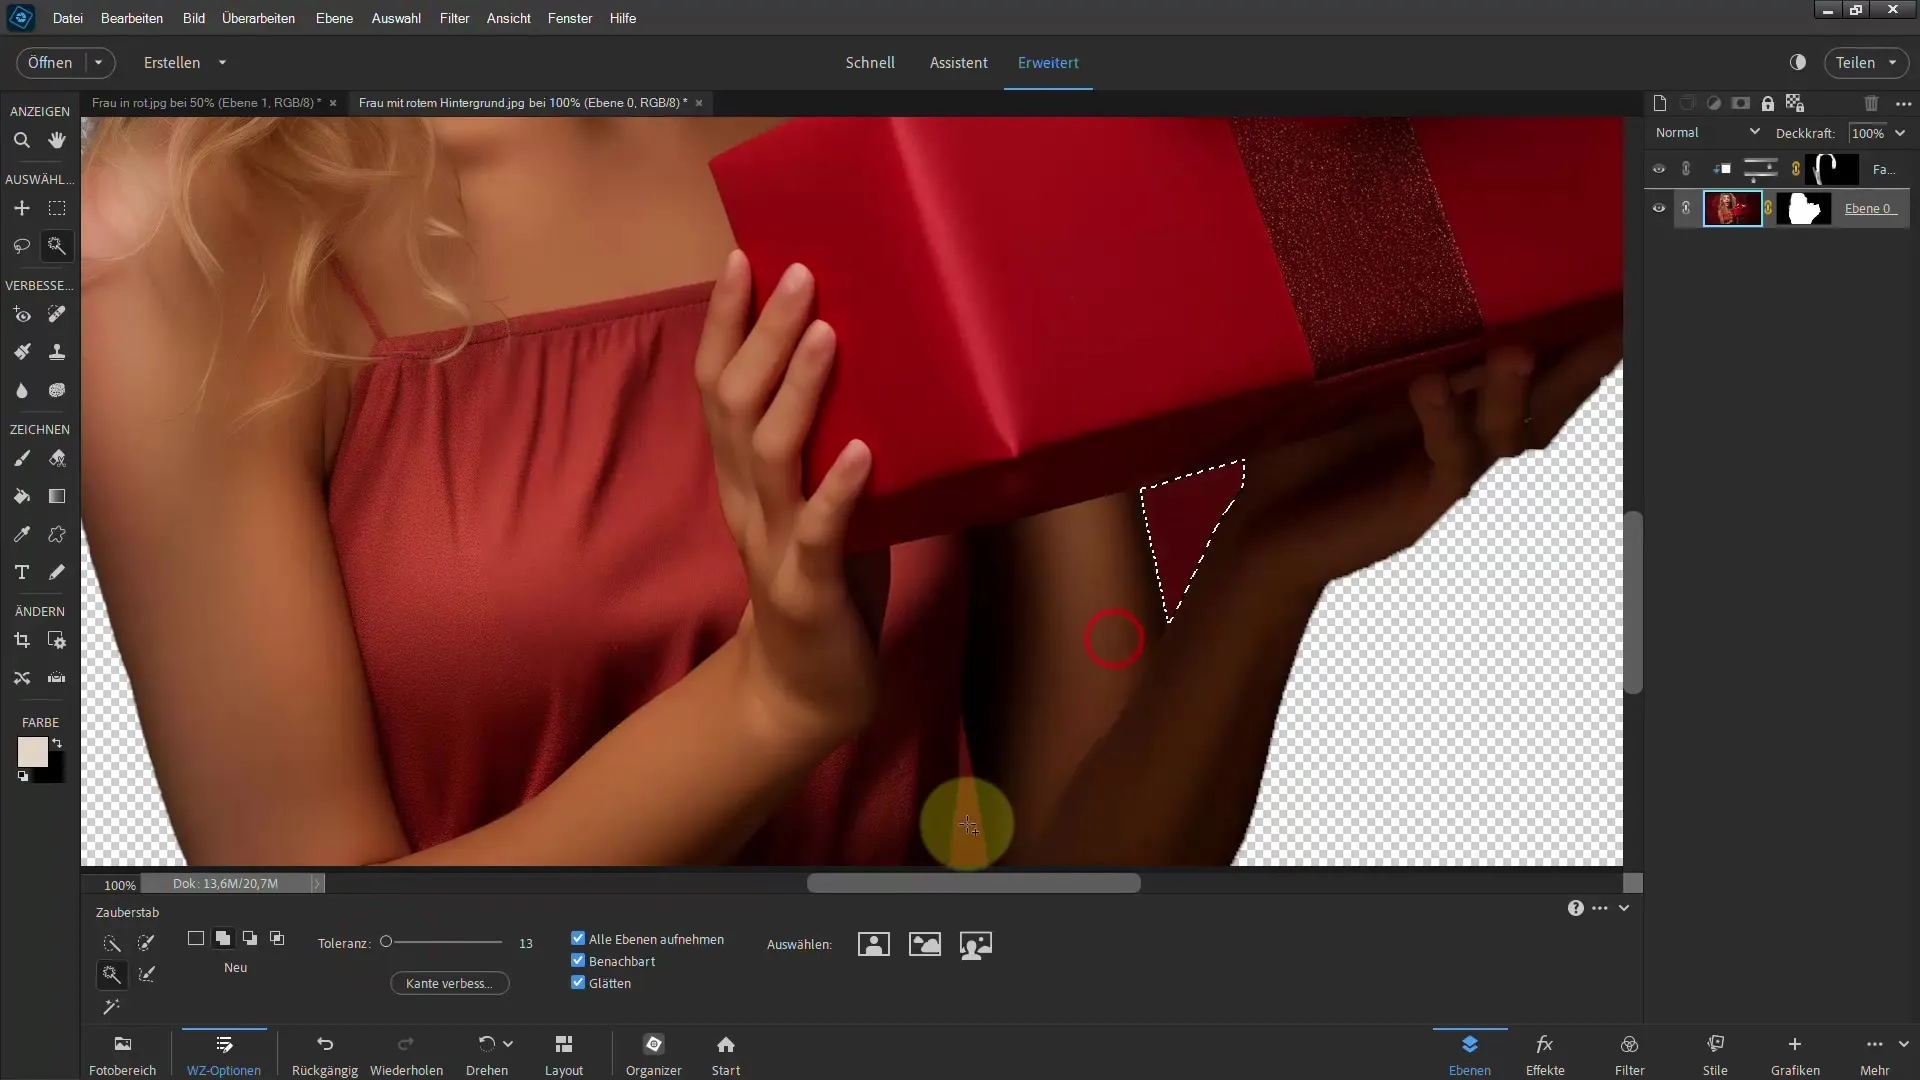
Task: Swap foreground and background colors
Action: (57, 743)
